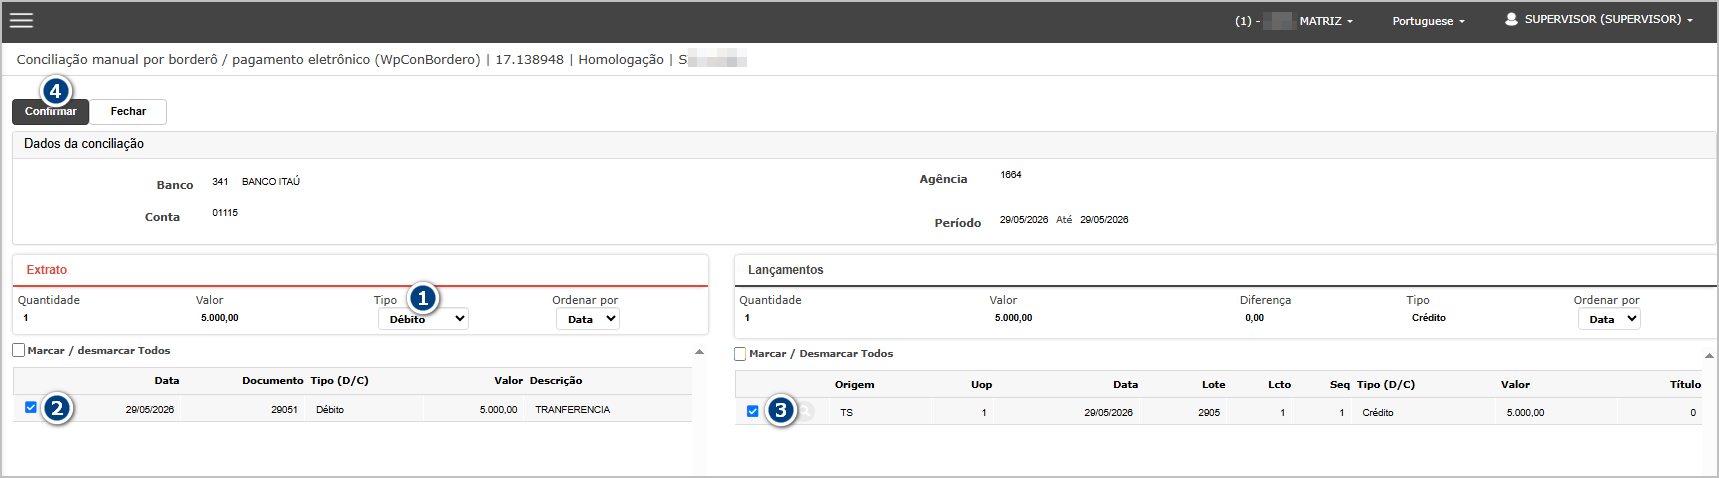Click the Crédito cell in the Lançamentos row
1719x478 pixels.
coord(1378,412)
